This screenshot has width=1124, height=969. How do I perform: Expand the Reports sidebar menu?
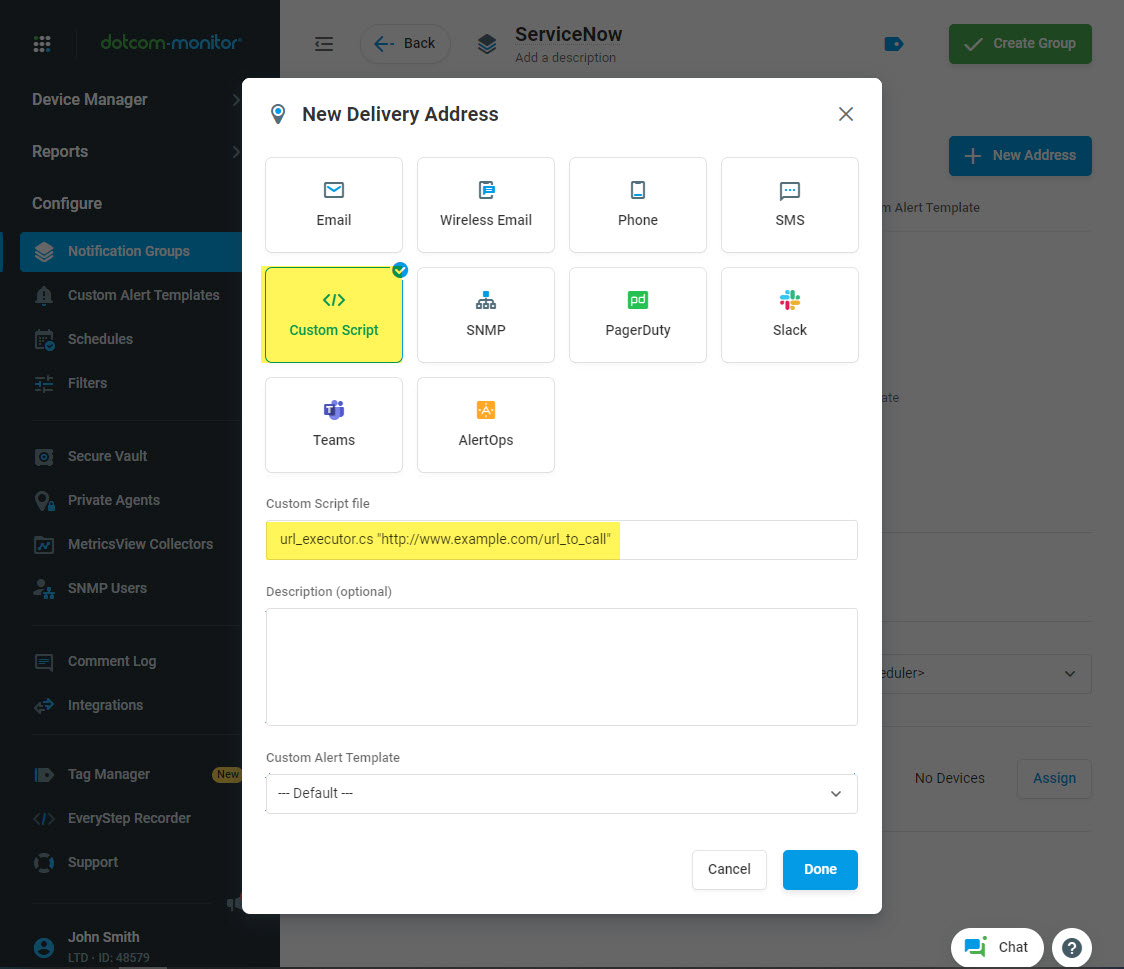[60, 151]
